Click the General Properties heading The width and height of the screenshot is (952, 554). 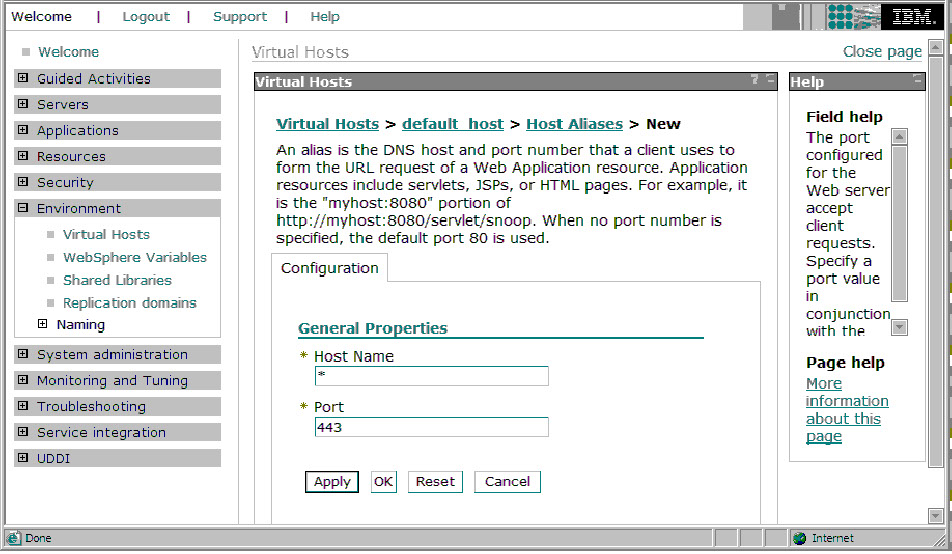[x=373, y=329]
